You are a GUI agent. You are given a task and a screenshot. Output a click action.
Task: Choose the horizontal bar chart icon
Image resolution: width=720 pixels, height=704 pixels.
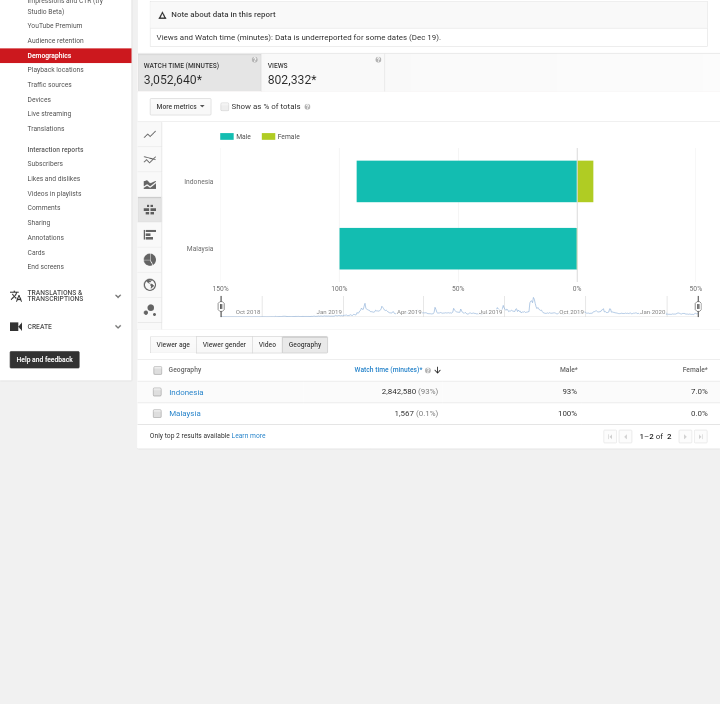149,234
